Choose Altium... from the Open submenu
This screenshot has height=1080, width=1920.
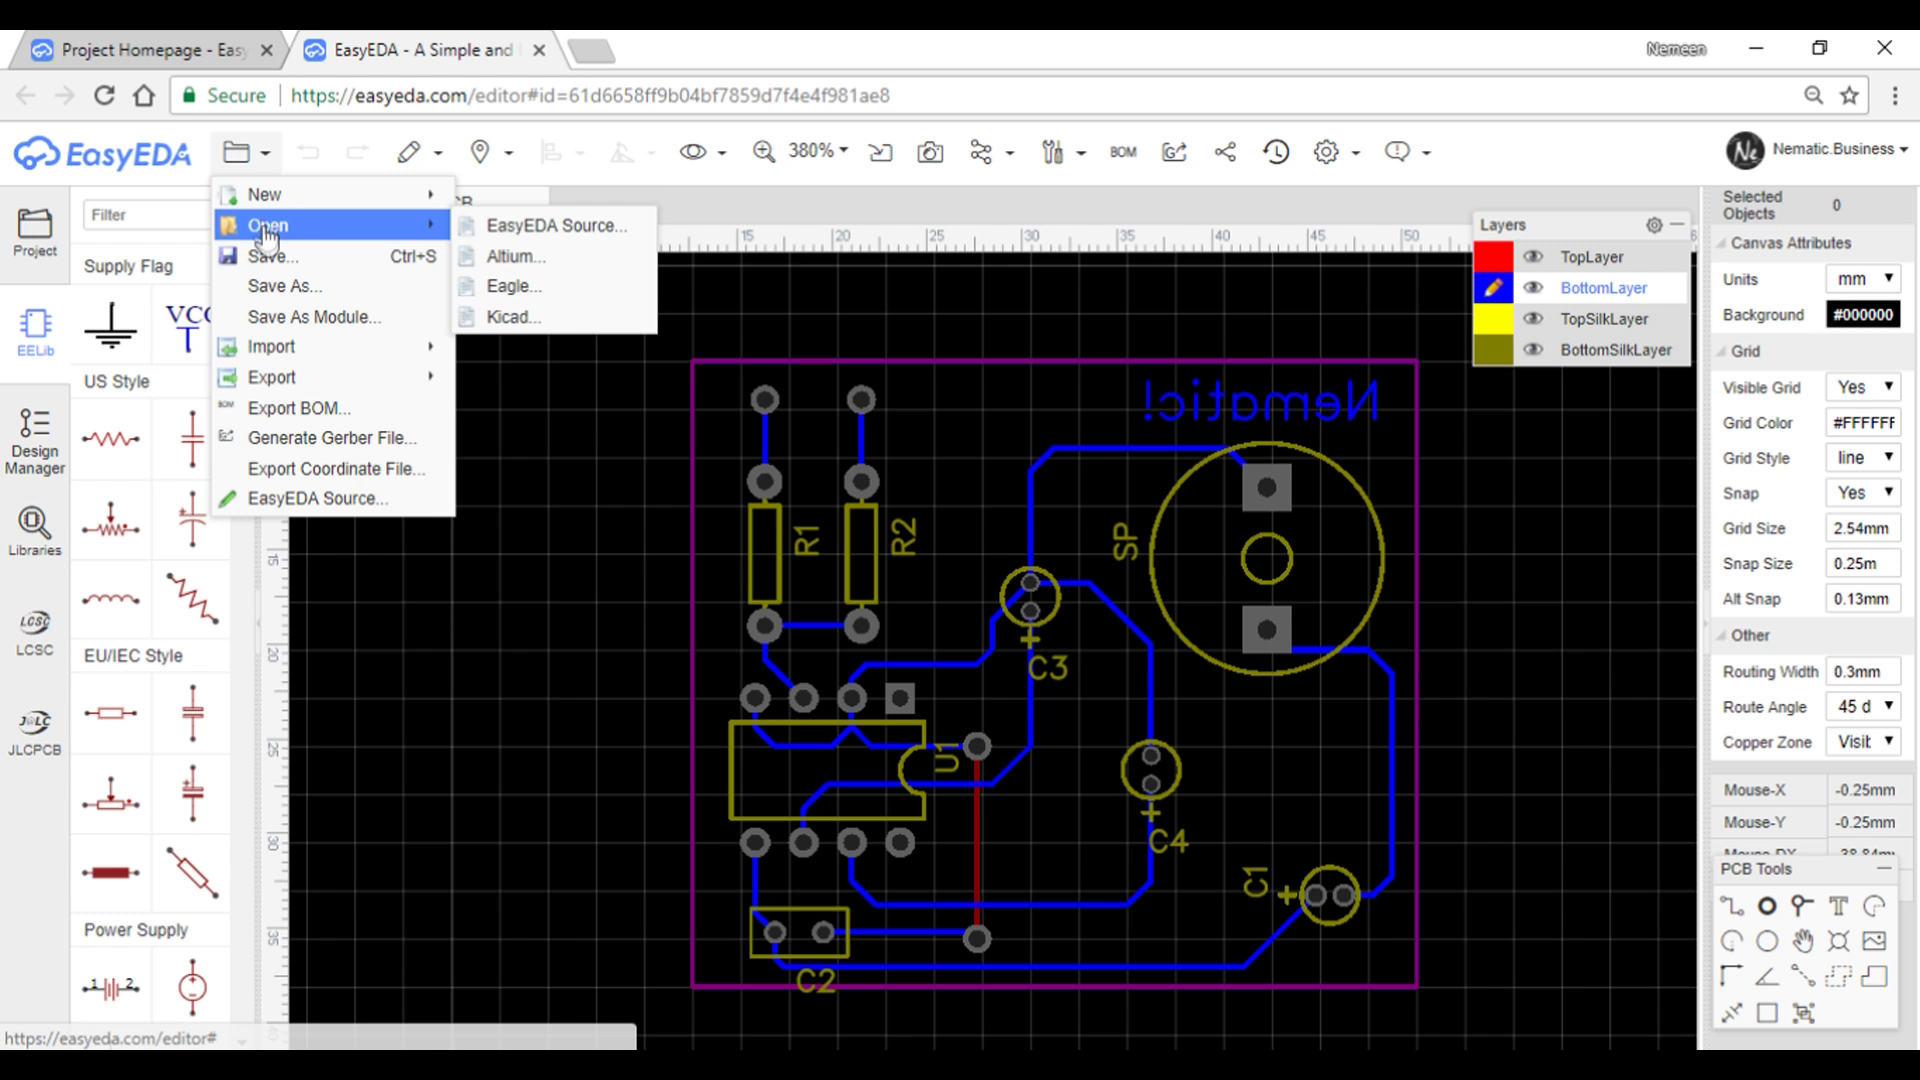(x=555, y=256)
